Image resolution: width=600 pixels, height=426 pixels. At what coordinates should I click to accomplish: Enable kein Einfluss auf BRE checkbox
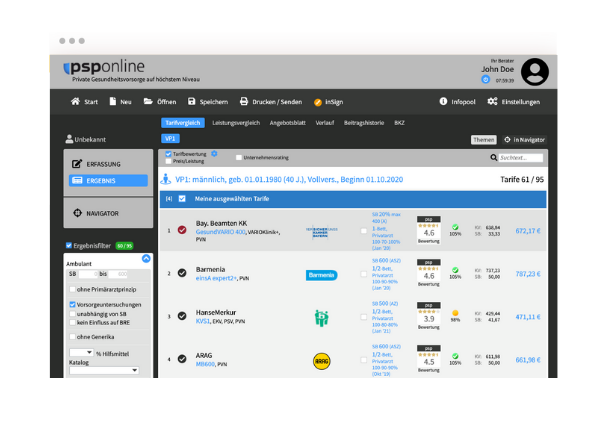pyautogui.click(x=72, y=323)
